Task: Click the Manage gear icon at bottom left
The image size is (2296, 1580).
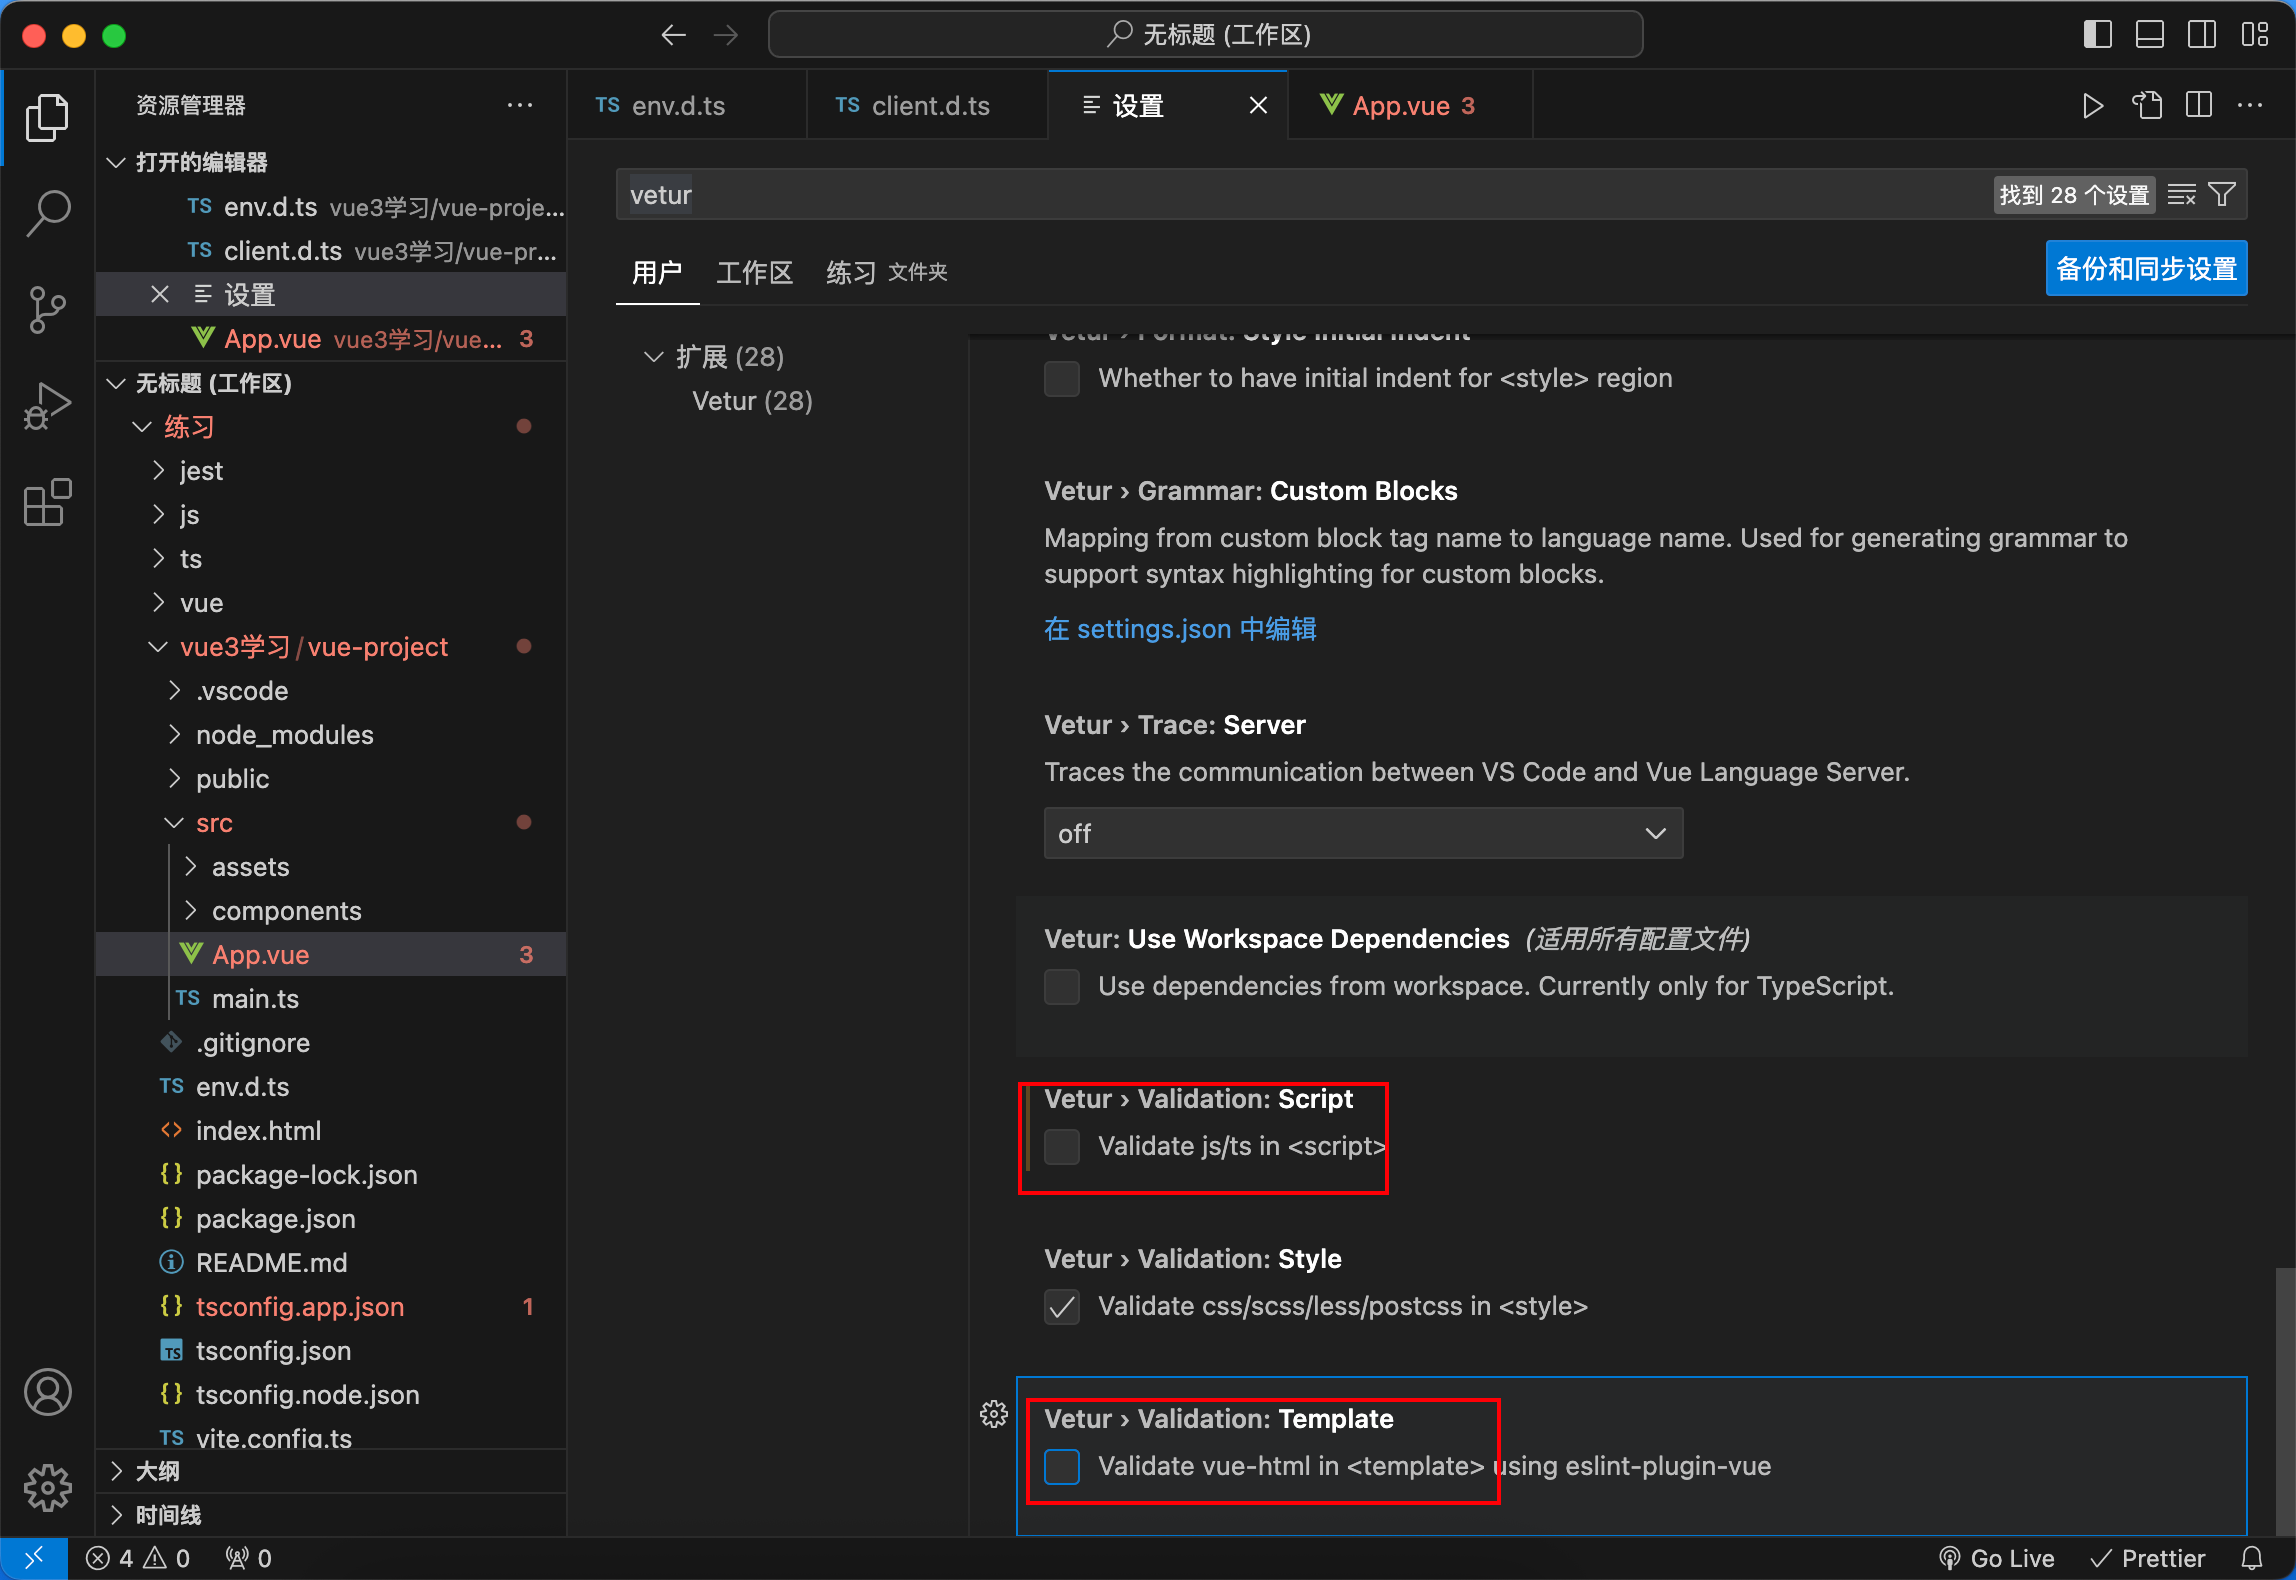Action: pos(47,1488)
